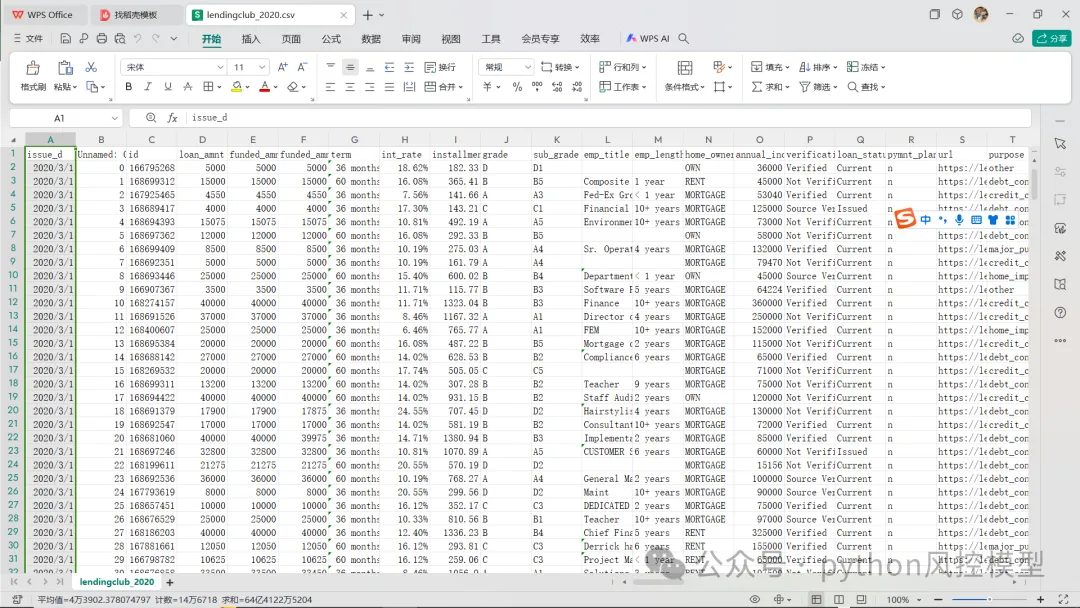Open the 文件 menu
This screenshot has width=1080, height=608.
28,39
